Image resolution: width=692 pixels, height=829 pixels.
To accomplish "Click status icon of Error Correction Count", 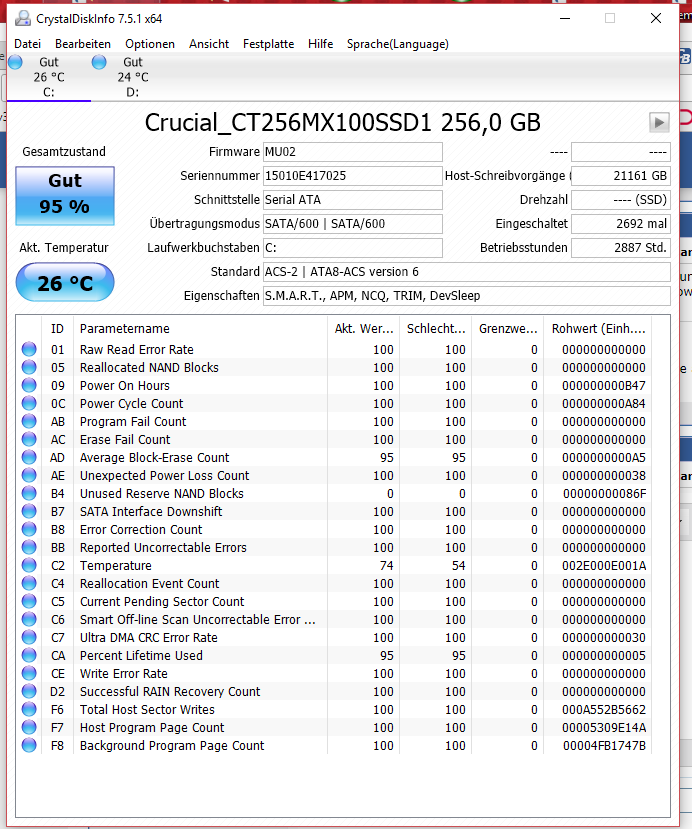I will pyautogui.click(x=29, y=529).
